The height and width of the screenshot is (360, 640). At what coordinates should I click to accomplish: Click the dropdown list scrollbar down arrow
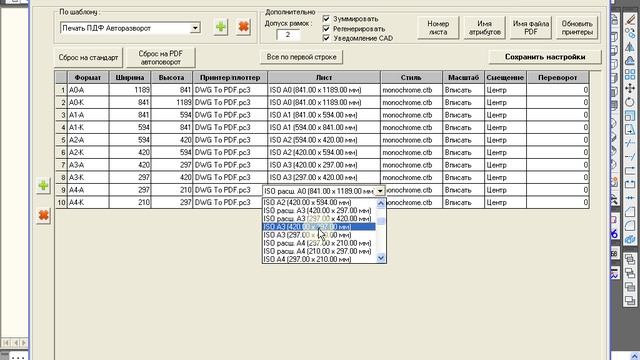[381, 258]
